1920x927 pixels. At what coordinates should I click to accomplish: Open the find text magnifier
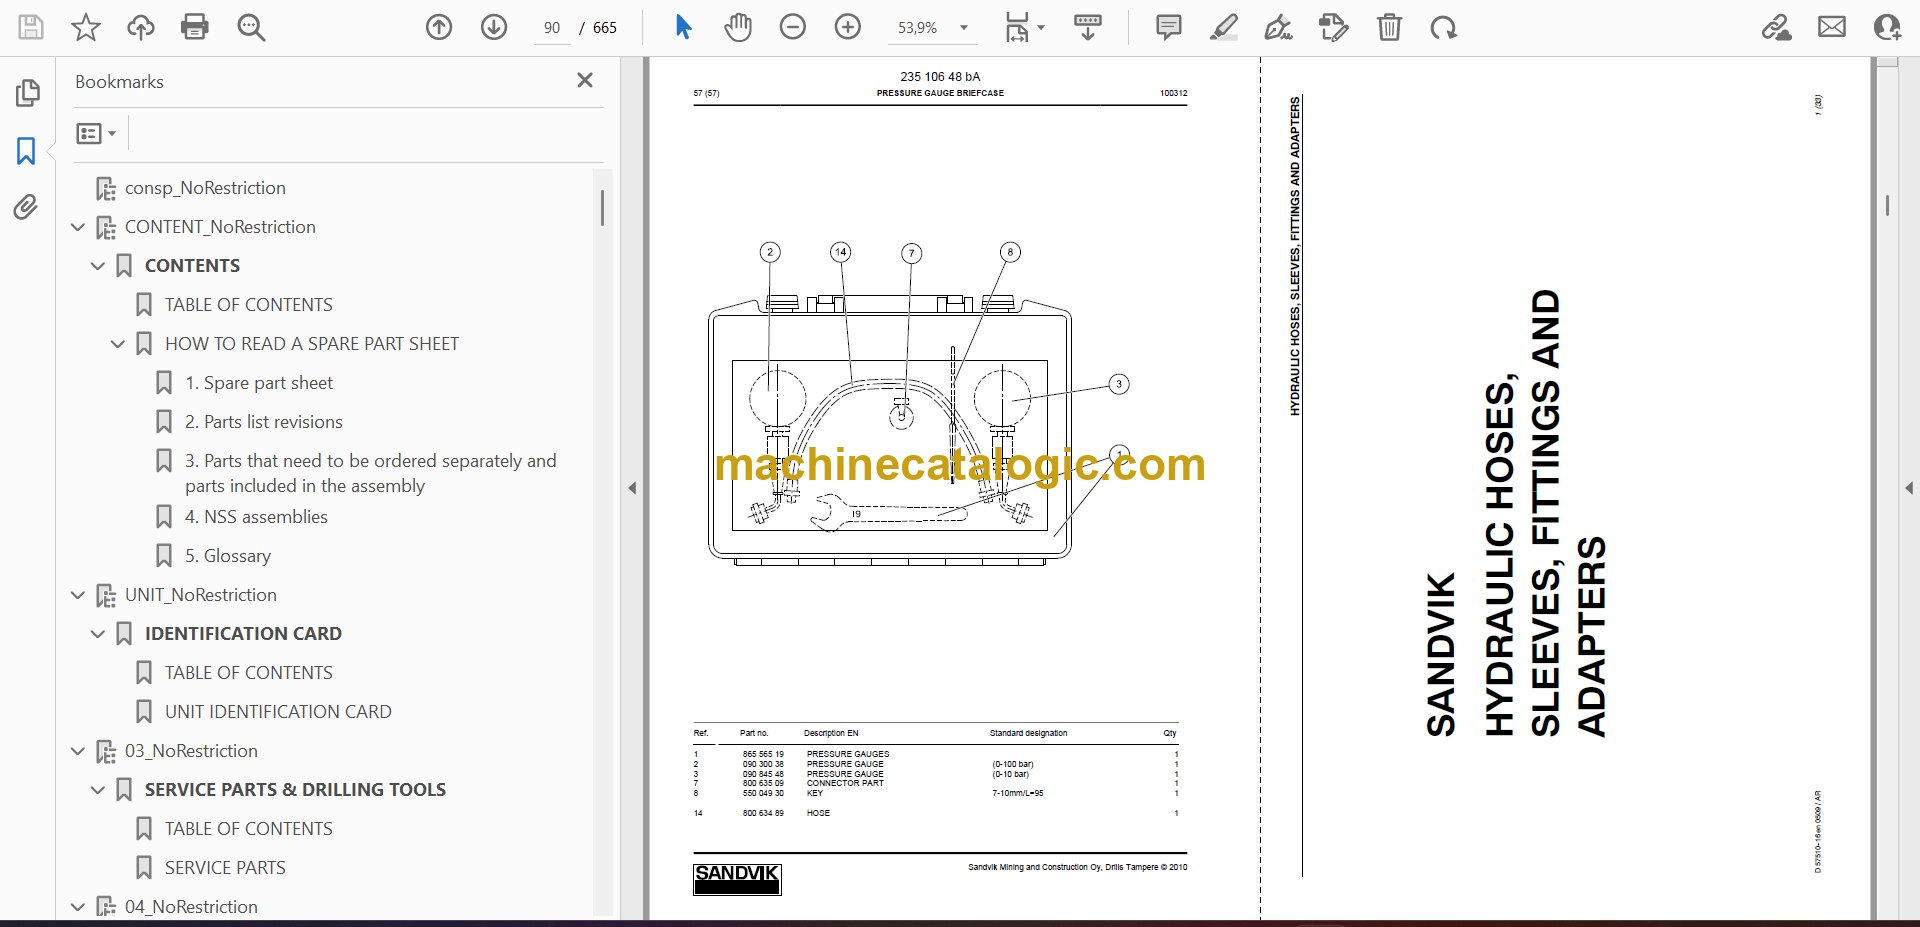point(251,27)
